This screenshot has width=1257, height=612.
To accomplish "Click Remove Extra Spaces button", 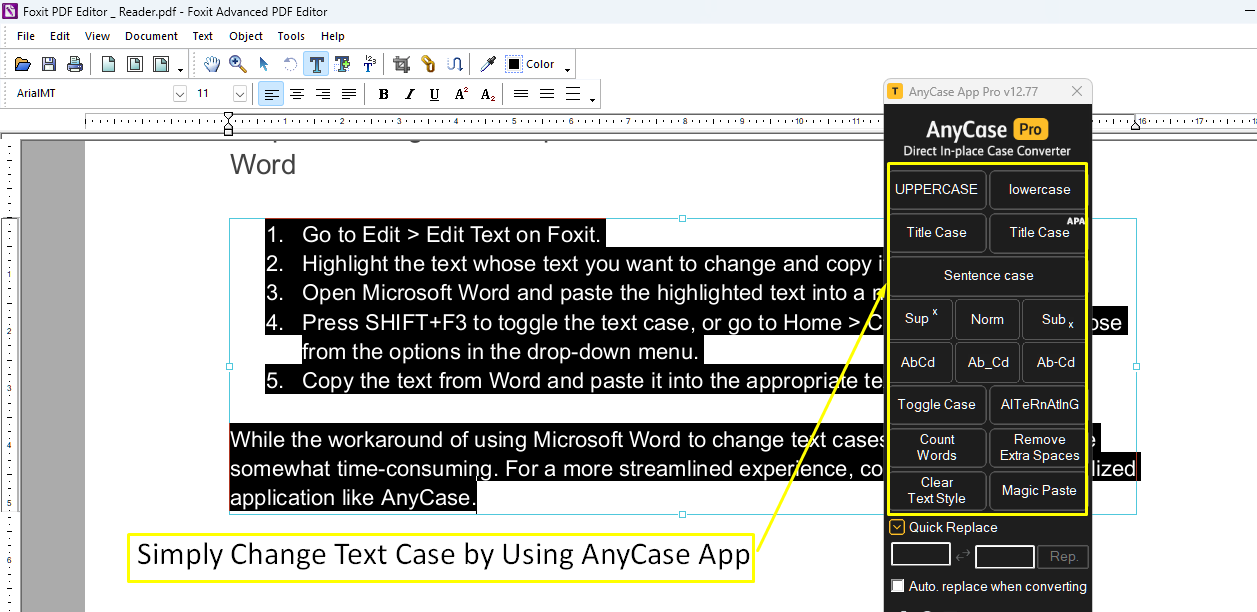I will pyautogui.click(x=1039, y=447).
